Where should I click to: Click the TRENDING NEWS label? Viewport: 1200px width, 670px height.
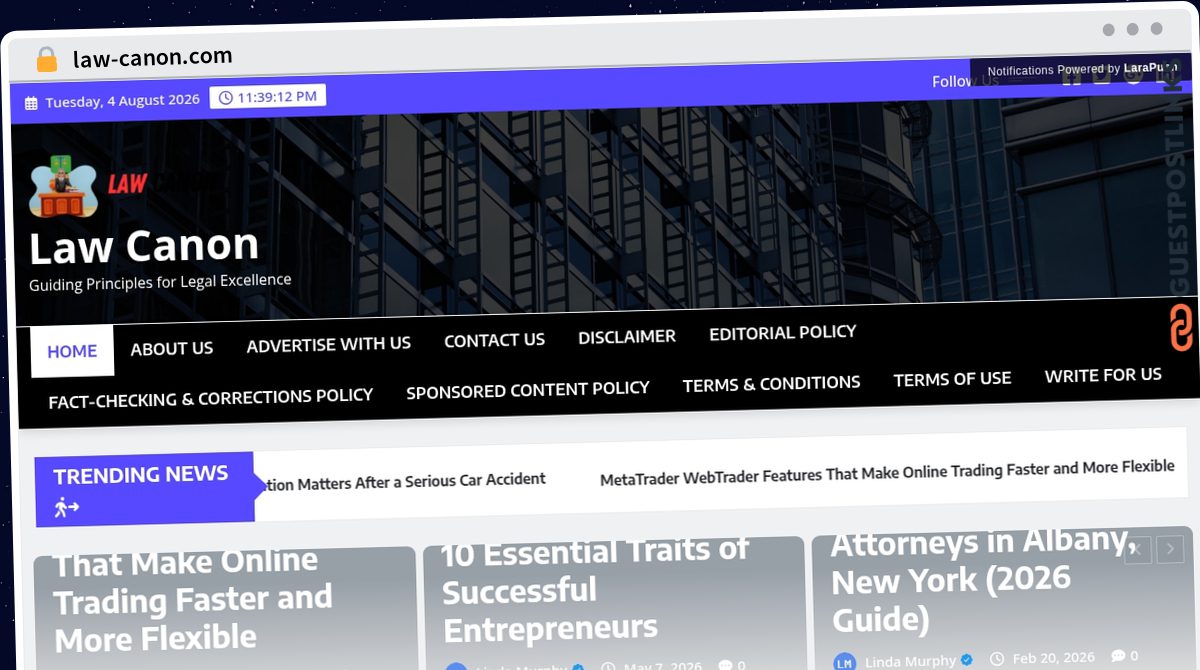click(x=141, y=475)
